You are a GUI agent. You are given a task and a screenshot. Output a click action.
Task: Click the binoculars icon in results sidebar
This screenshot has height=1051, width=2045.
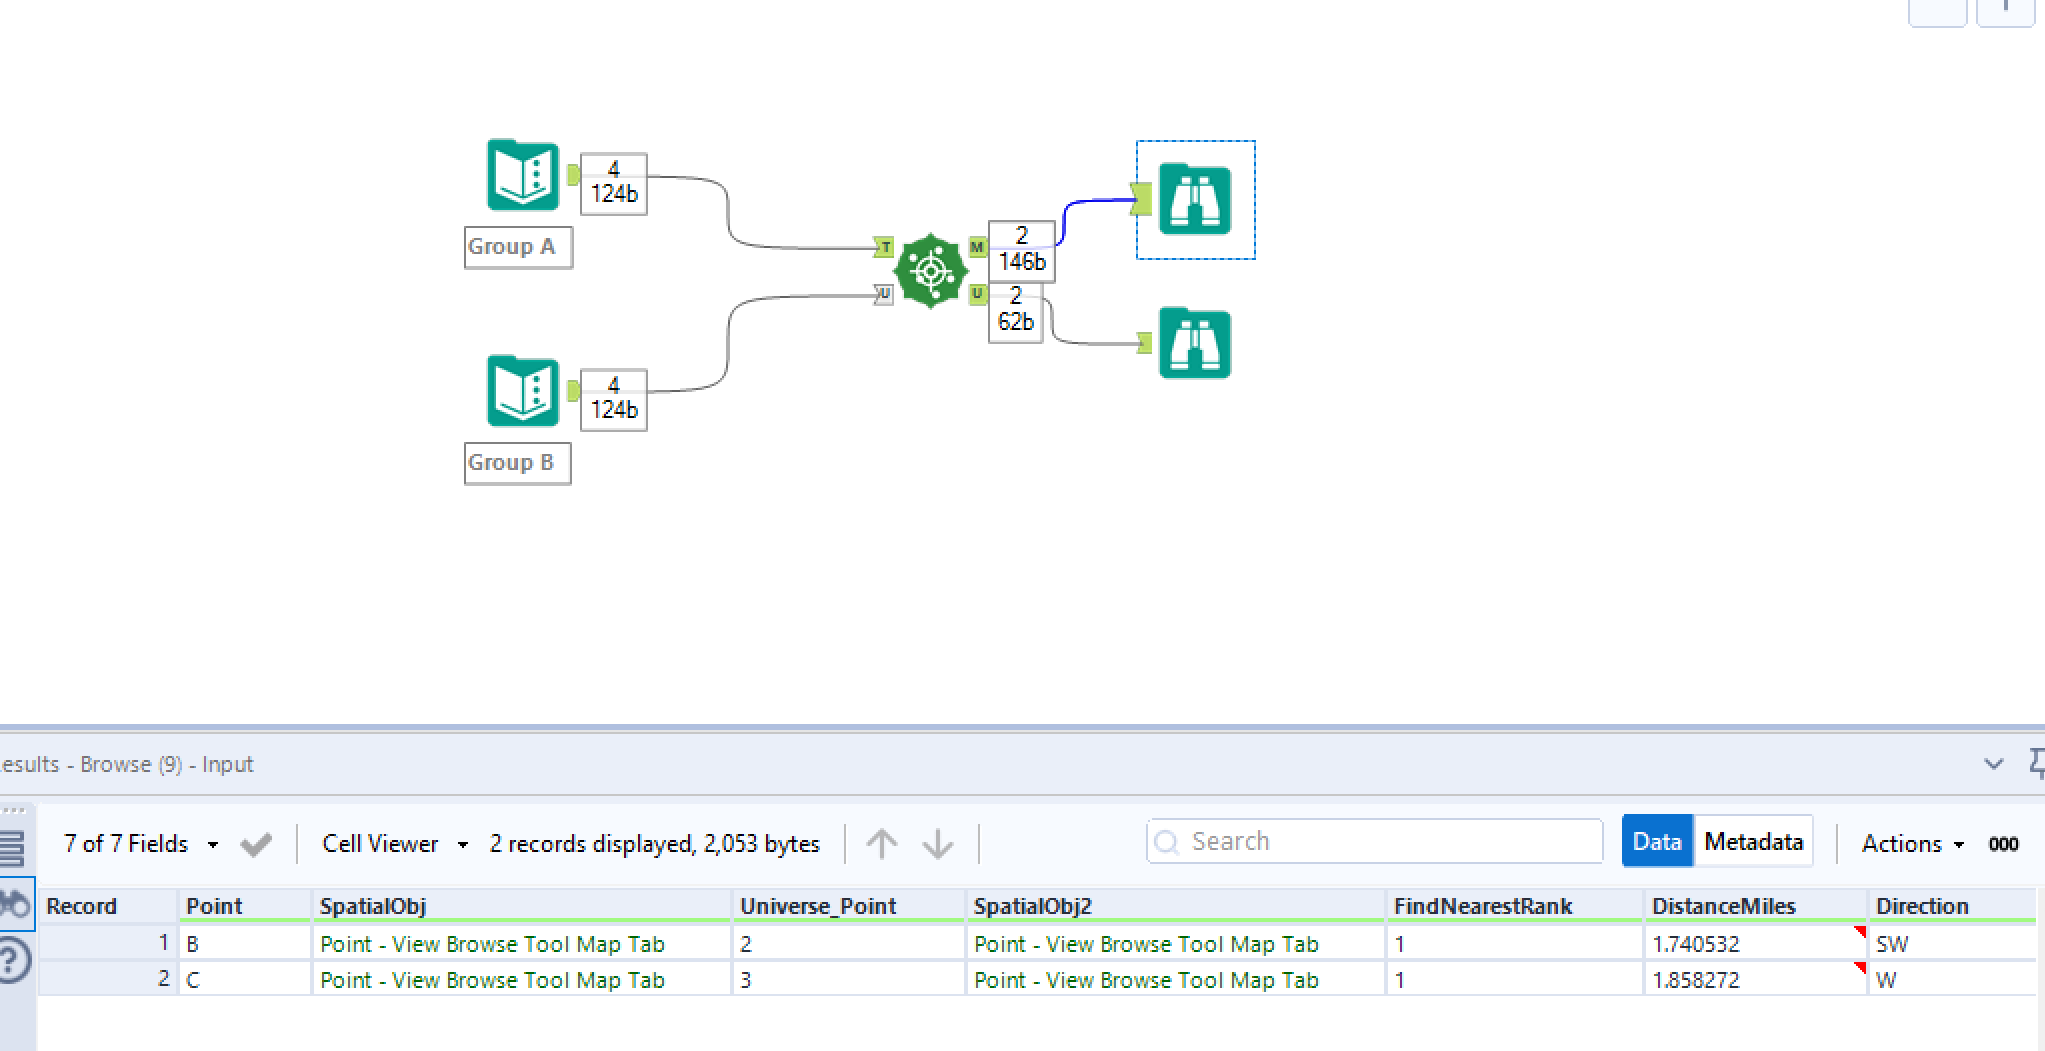pos(14,905)
